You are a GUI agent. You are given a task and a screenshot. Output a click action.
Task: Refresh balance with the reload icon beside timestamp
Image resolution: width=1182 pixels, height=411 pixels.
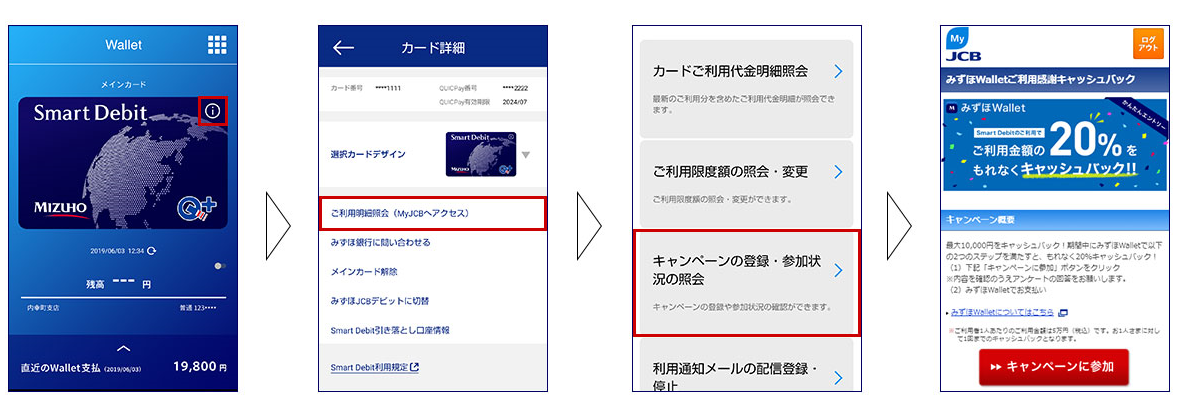153,250
